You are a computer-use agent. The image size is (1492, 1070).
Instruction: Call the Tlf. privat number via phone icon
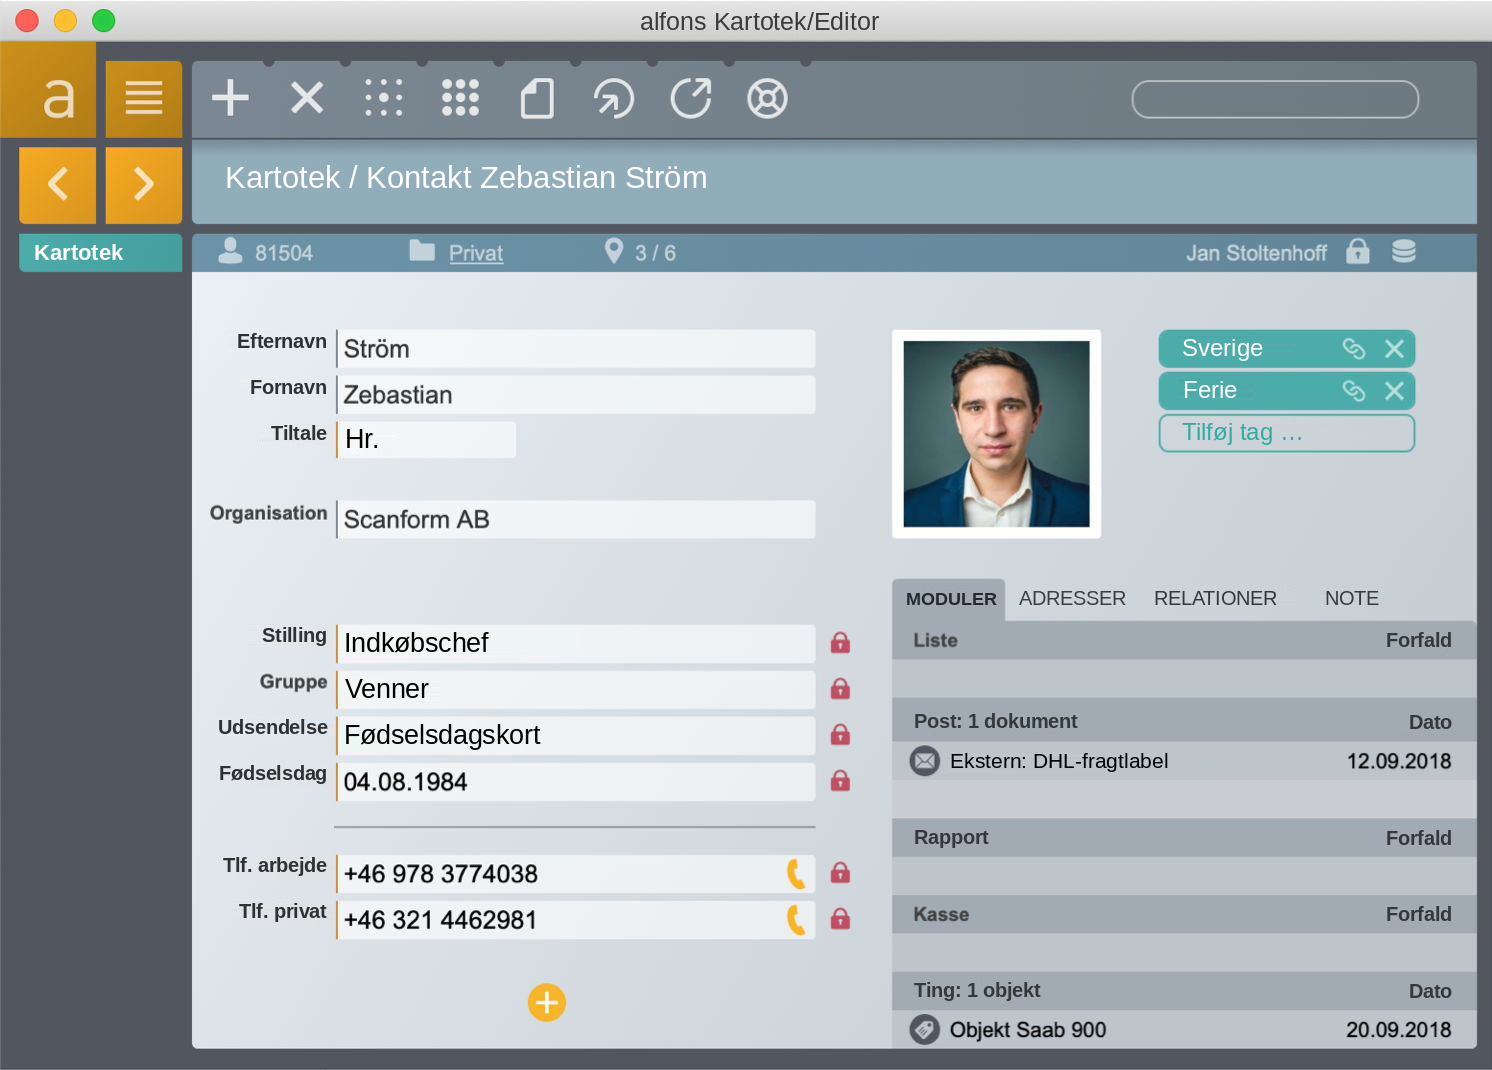(796, 920)
